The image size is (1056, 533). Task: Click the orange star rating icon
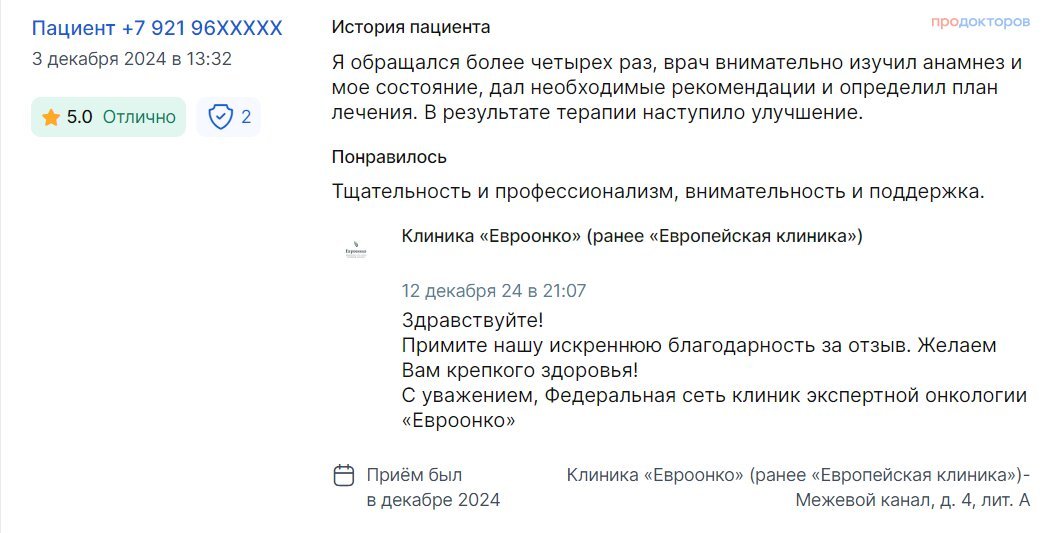(51, 118)
